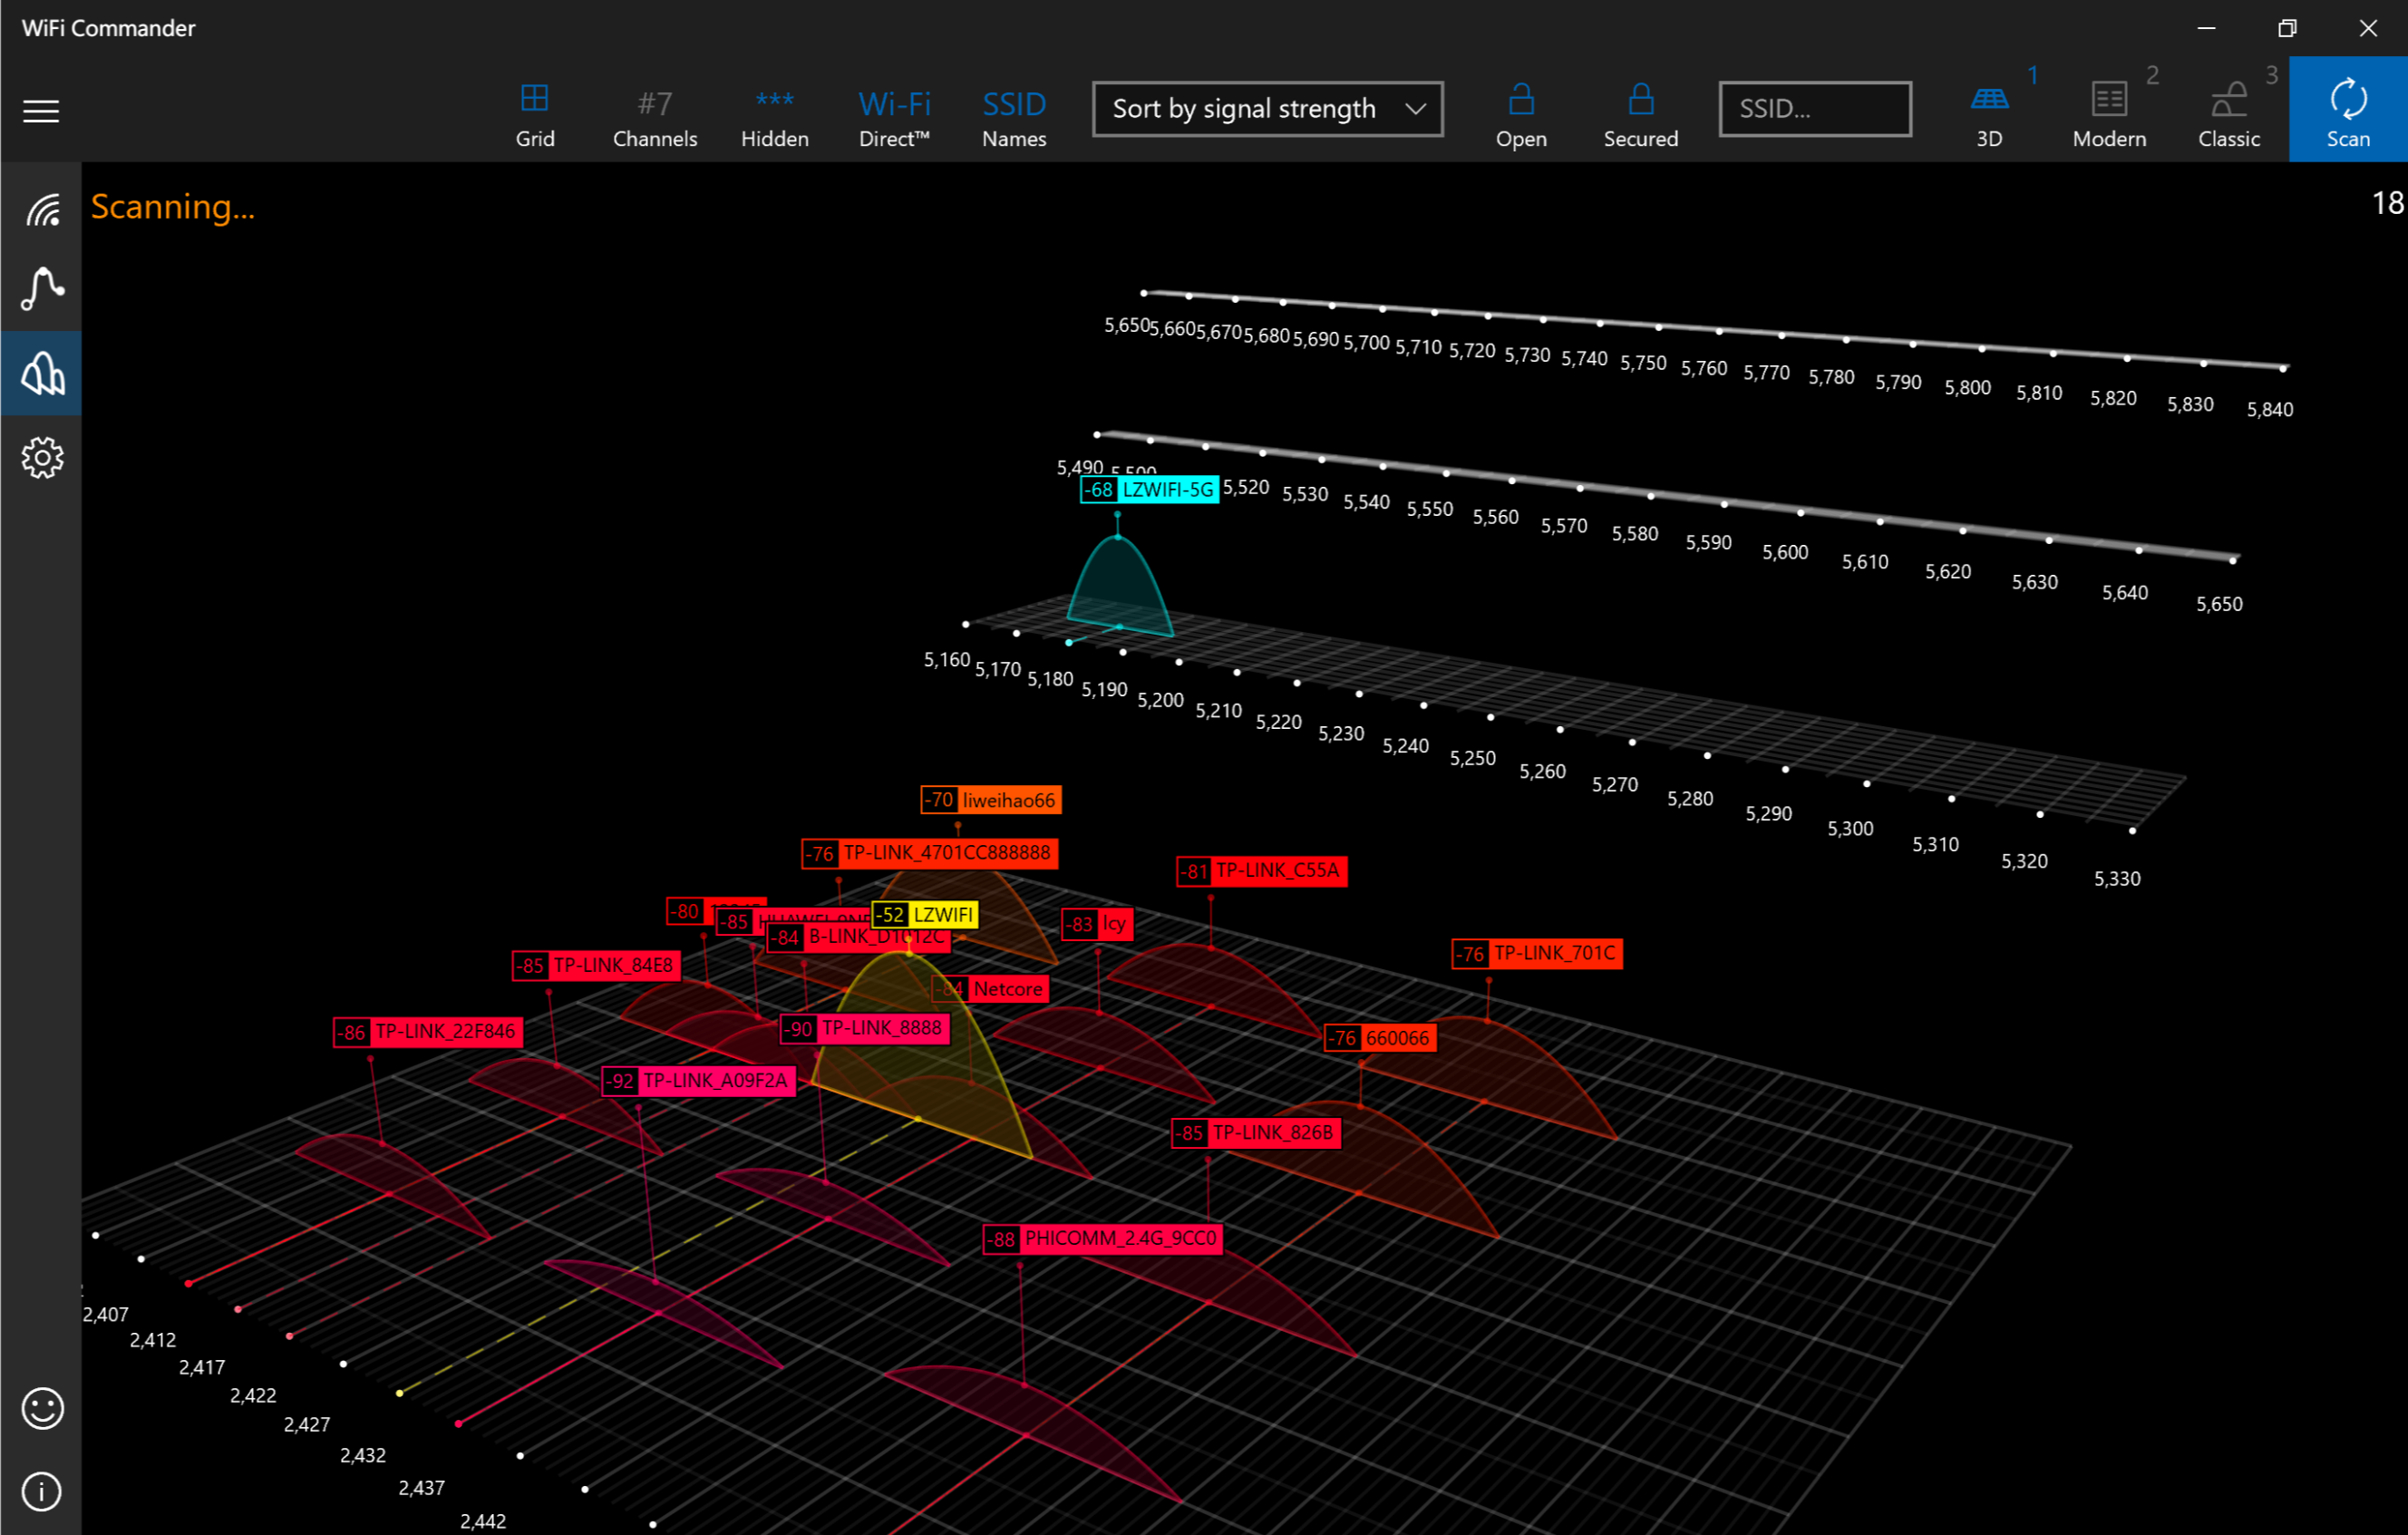Image resolution: width=2408 pixels, height=1535 pixels.
Task: Toggle SSID Names labels
Action: click(x=1013, y=114)
